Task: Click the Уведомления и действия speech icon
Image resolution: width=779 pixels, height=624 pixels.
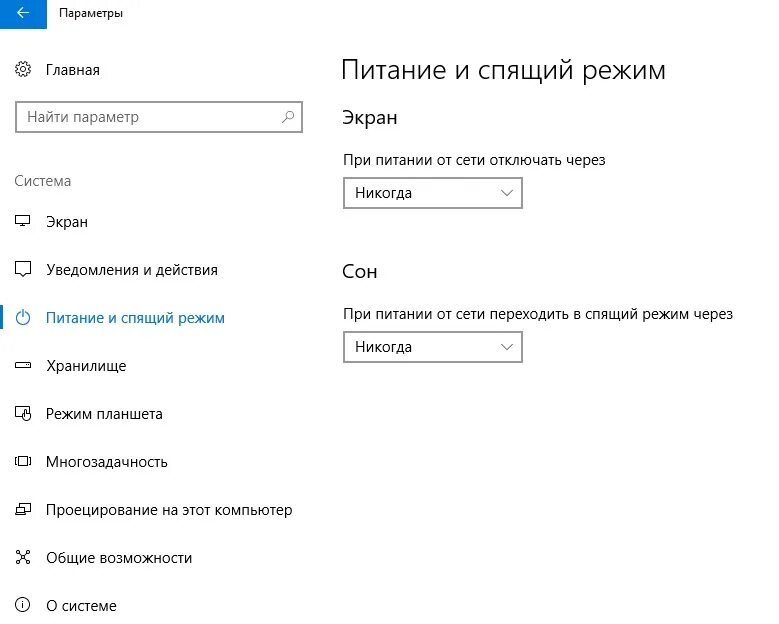Action: 23,270
